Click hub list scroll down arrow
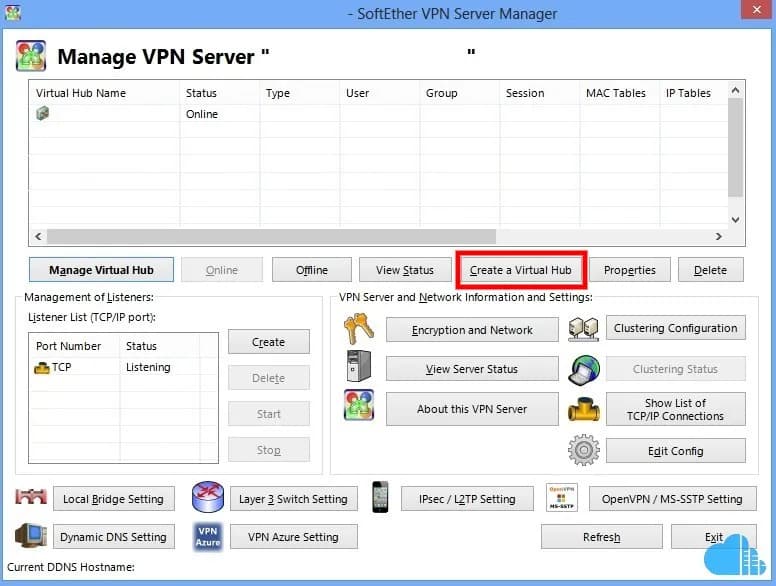776x586 pixels. tap(735, 220)
